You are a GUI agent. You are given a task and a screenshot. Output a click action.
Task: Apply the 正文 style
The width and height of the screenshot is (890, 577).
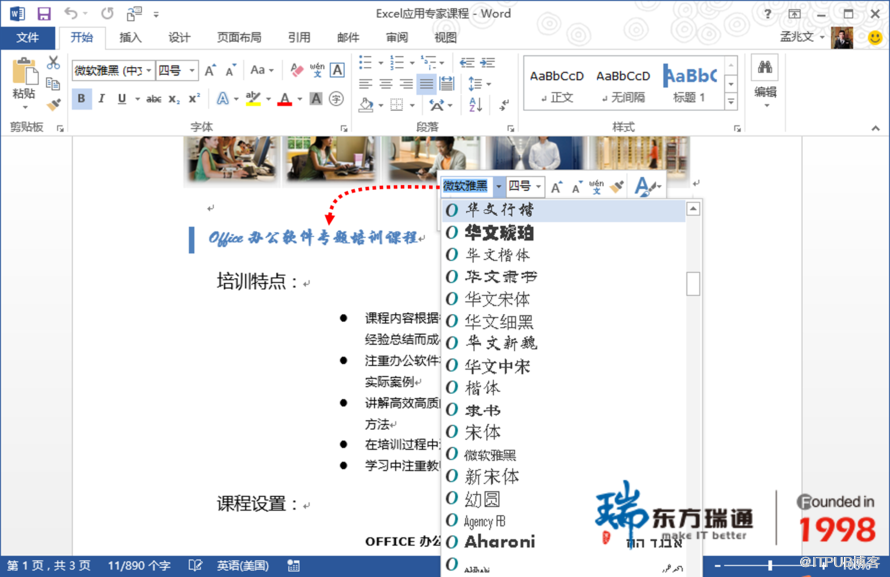(x=556, y=85)
